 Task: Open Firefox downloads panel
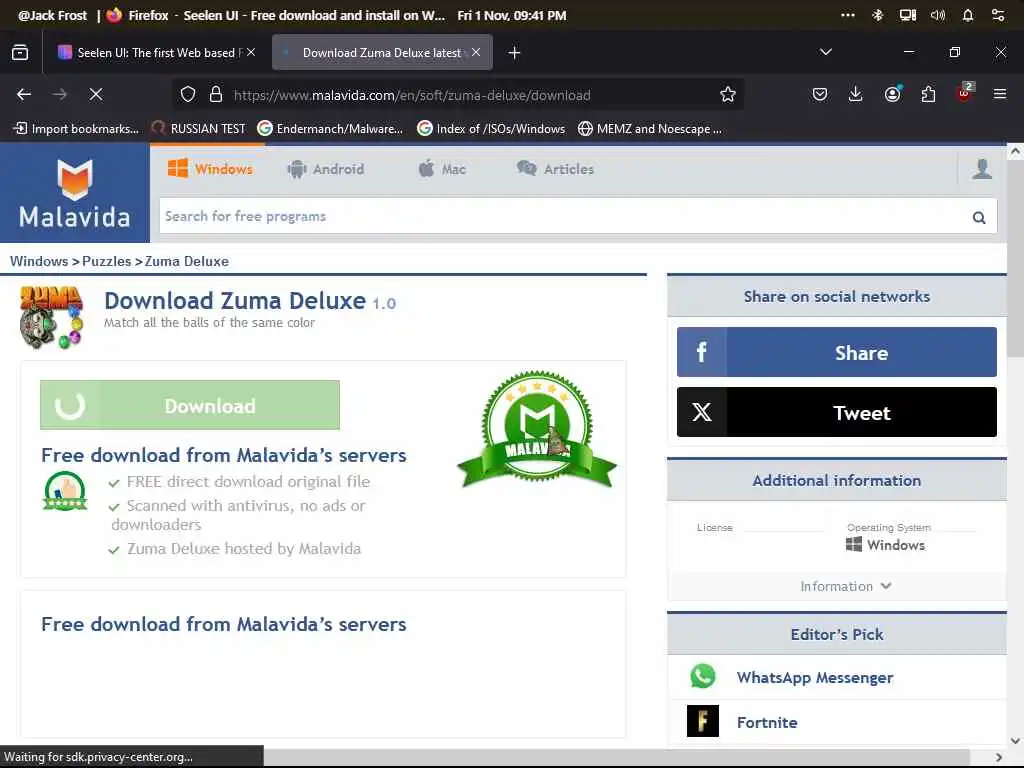(x=856, y=95)
